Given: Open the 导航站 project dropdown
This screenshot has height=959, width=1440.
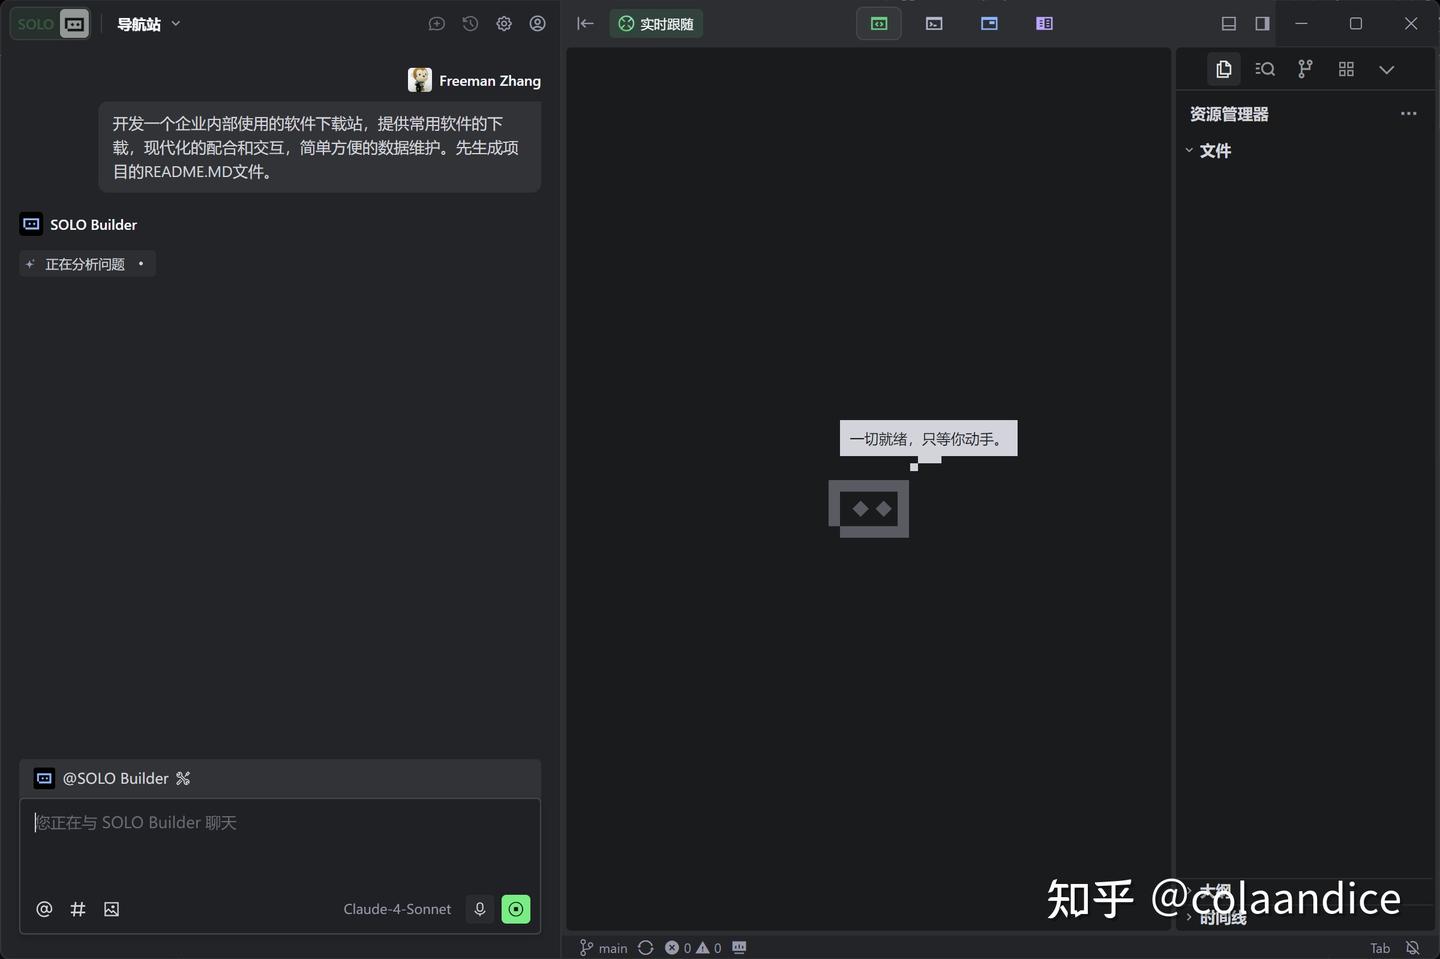Looking at the screenshot, I should (x=147, y=23).
